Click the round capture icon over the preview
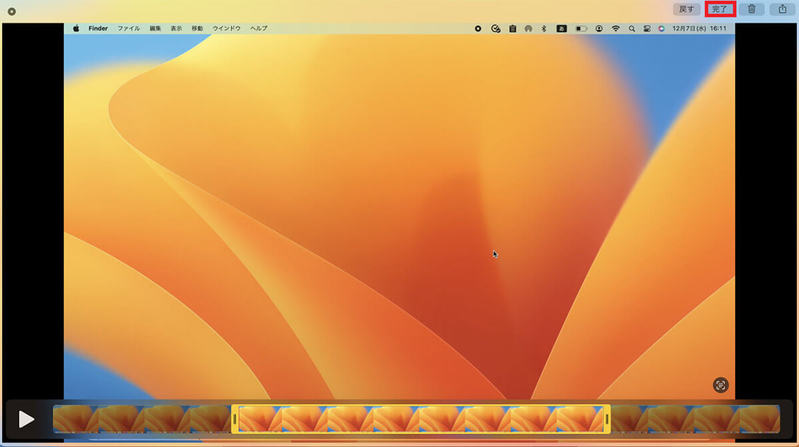This screenshot has width=799, height=447. [x=720, y=385]
